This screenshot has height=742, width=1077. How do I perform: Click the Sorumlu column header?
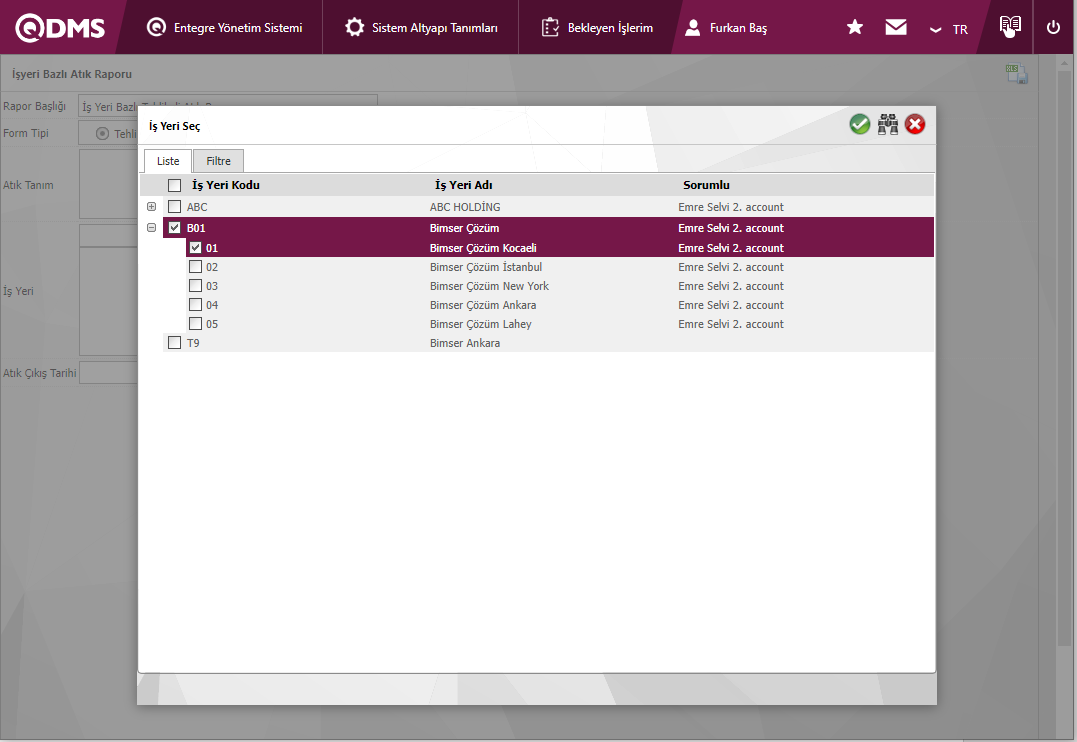click(706, 185)
